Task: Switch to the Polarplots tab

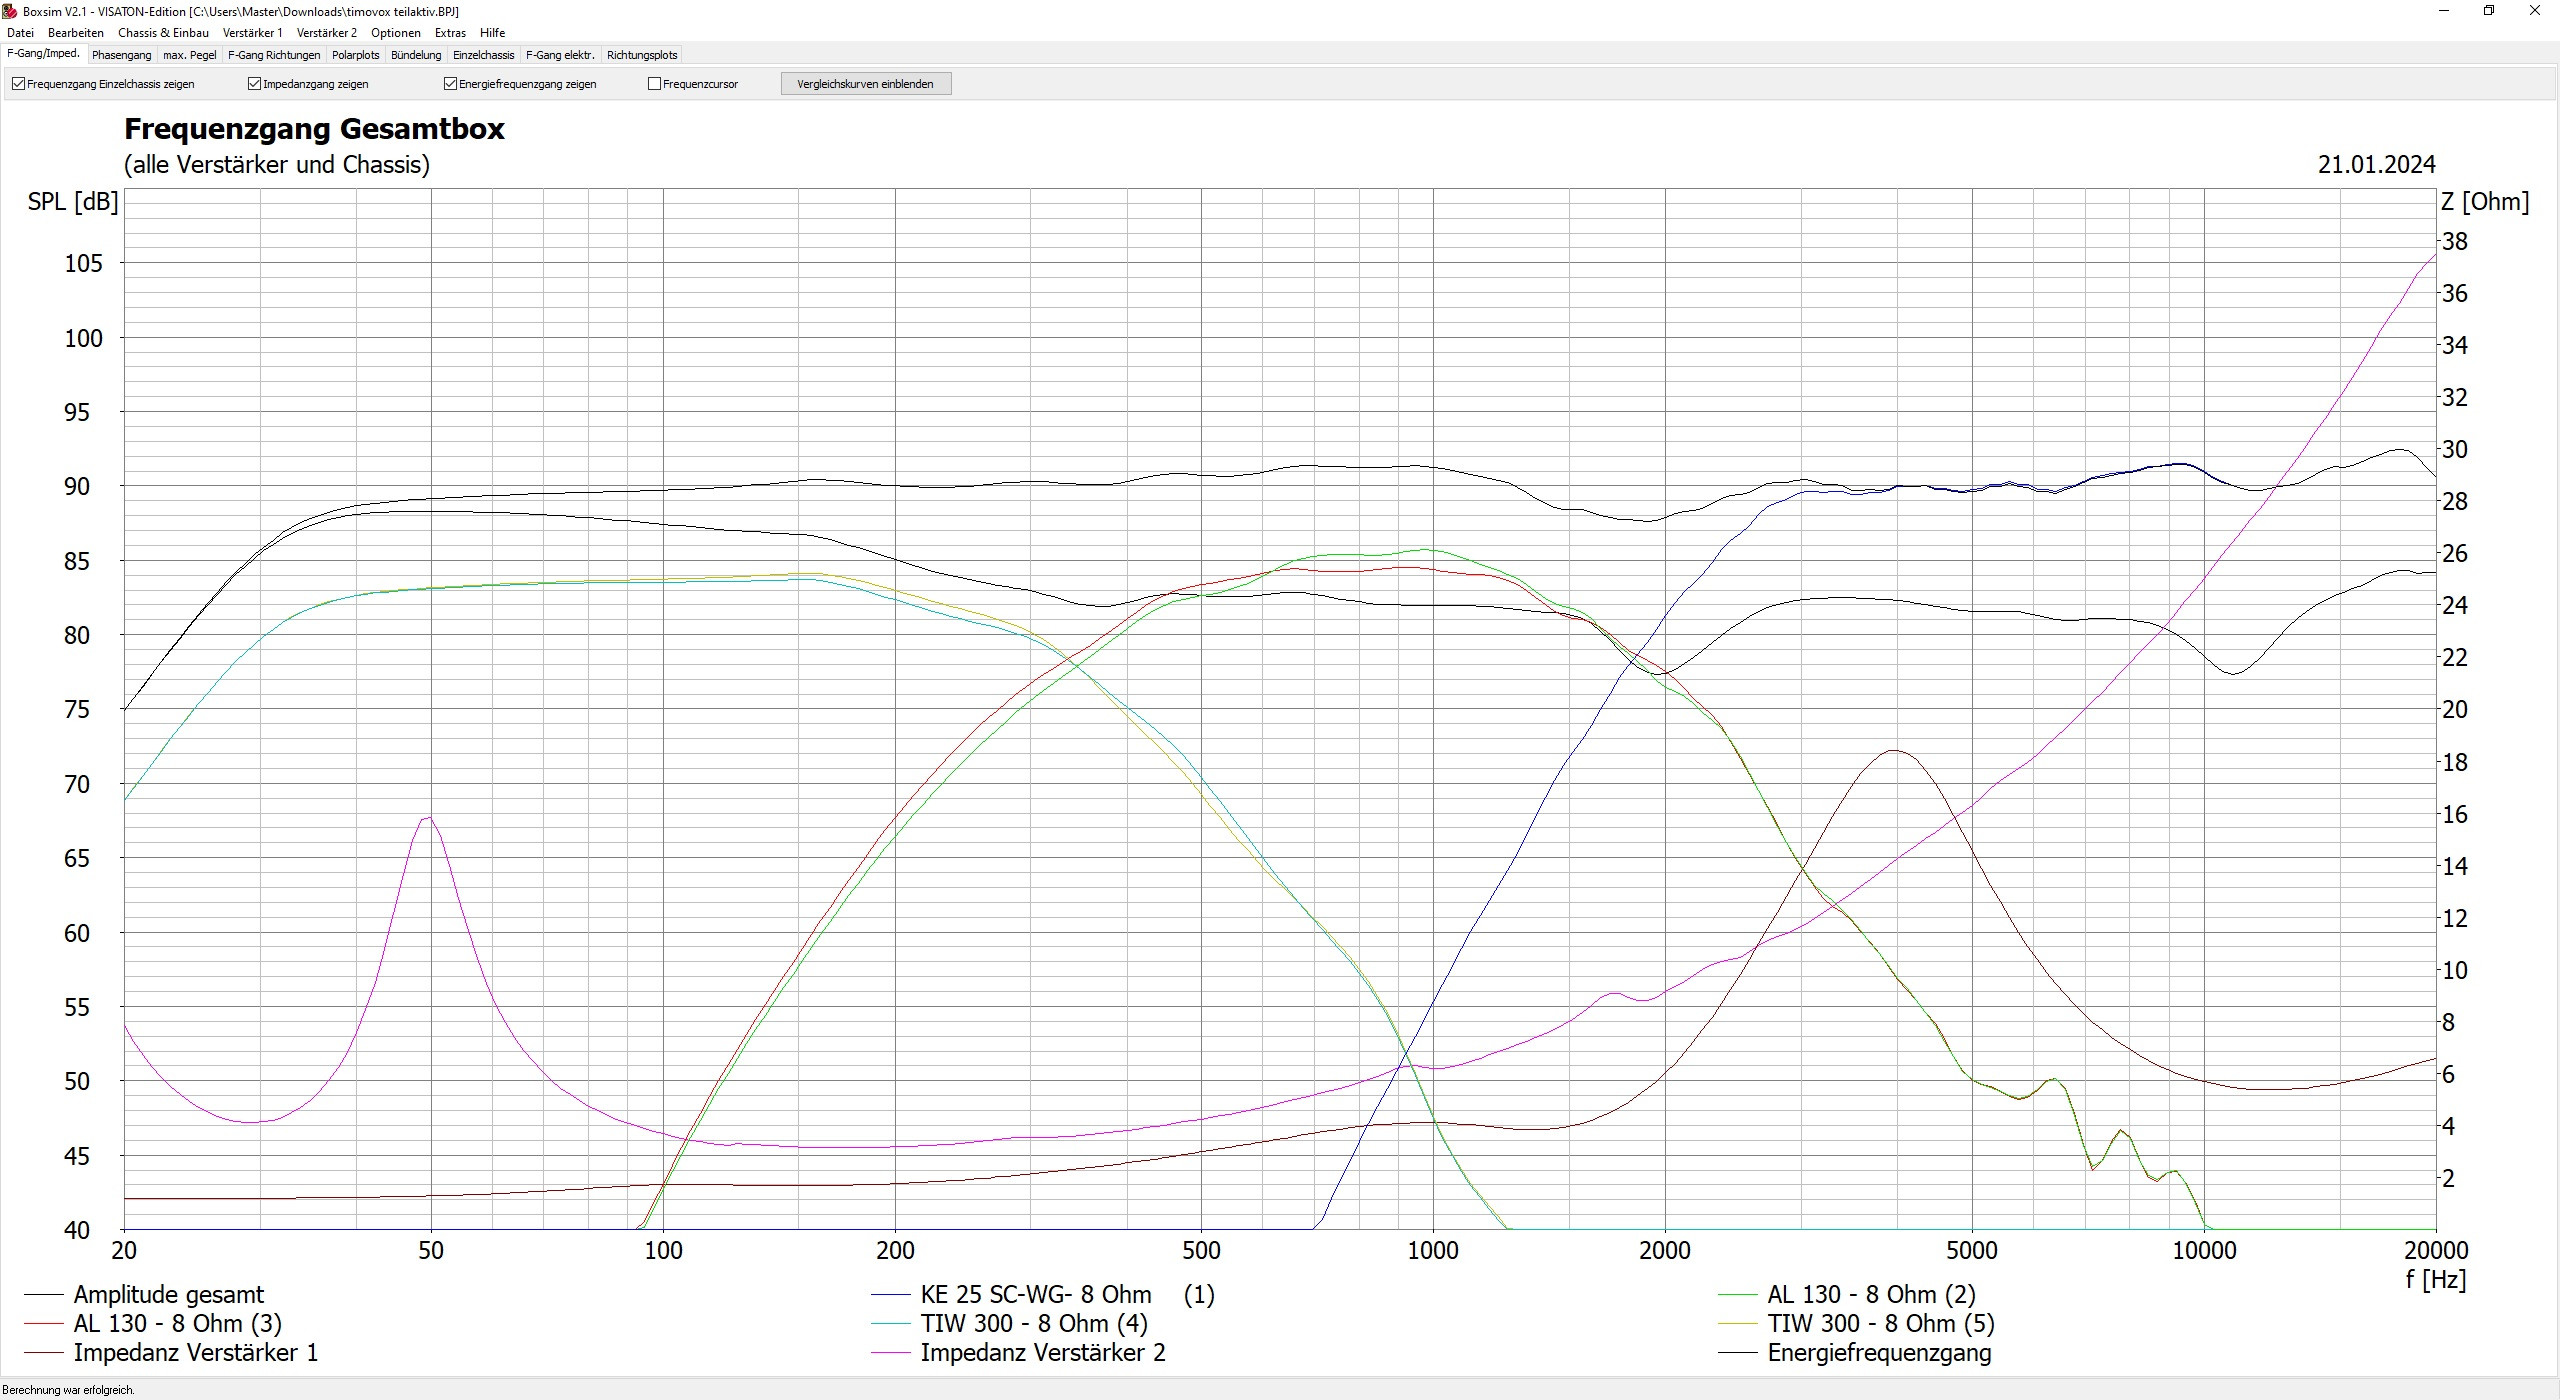Action: (x=355, y=55)
